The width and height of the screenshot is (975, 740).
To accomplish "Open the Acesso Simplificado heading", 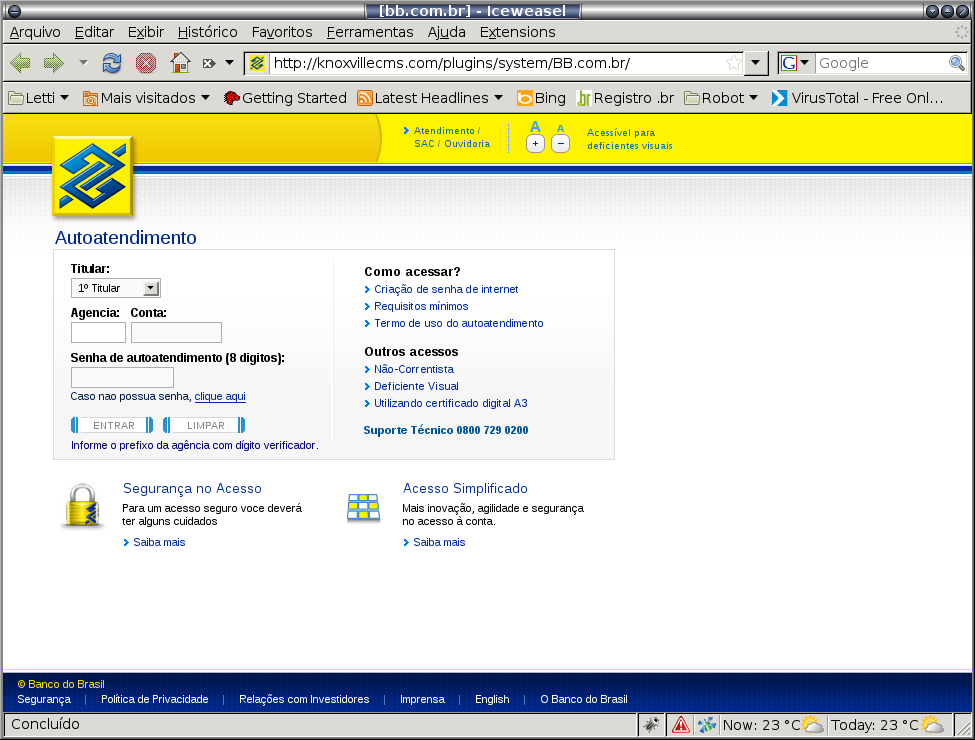I will point(465,489).
